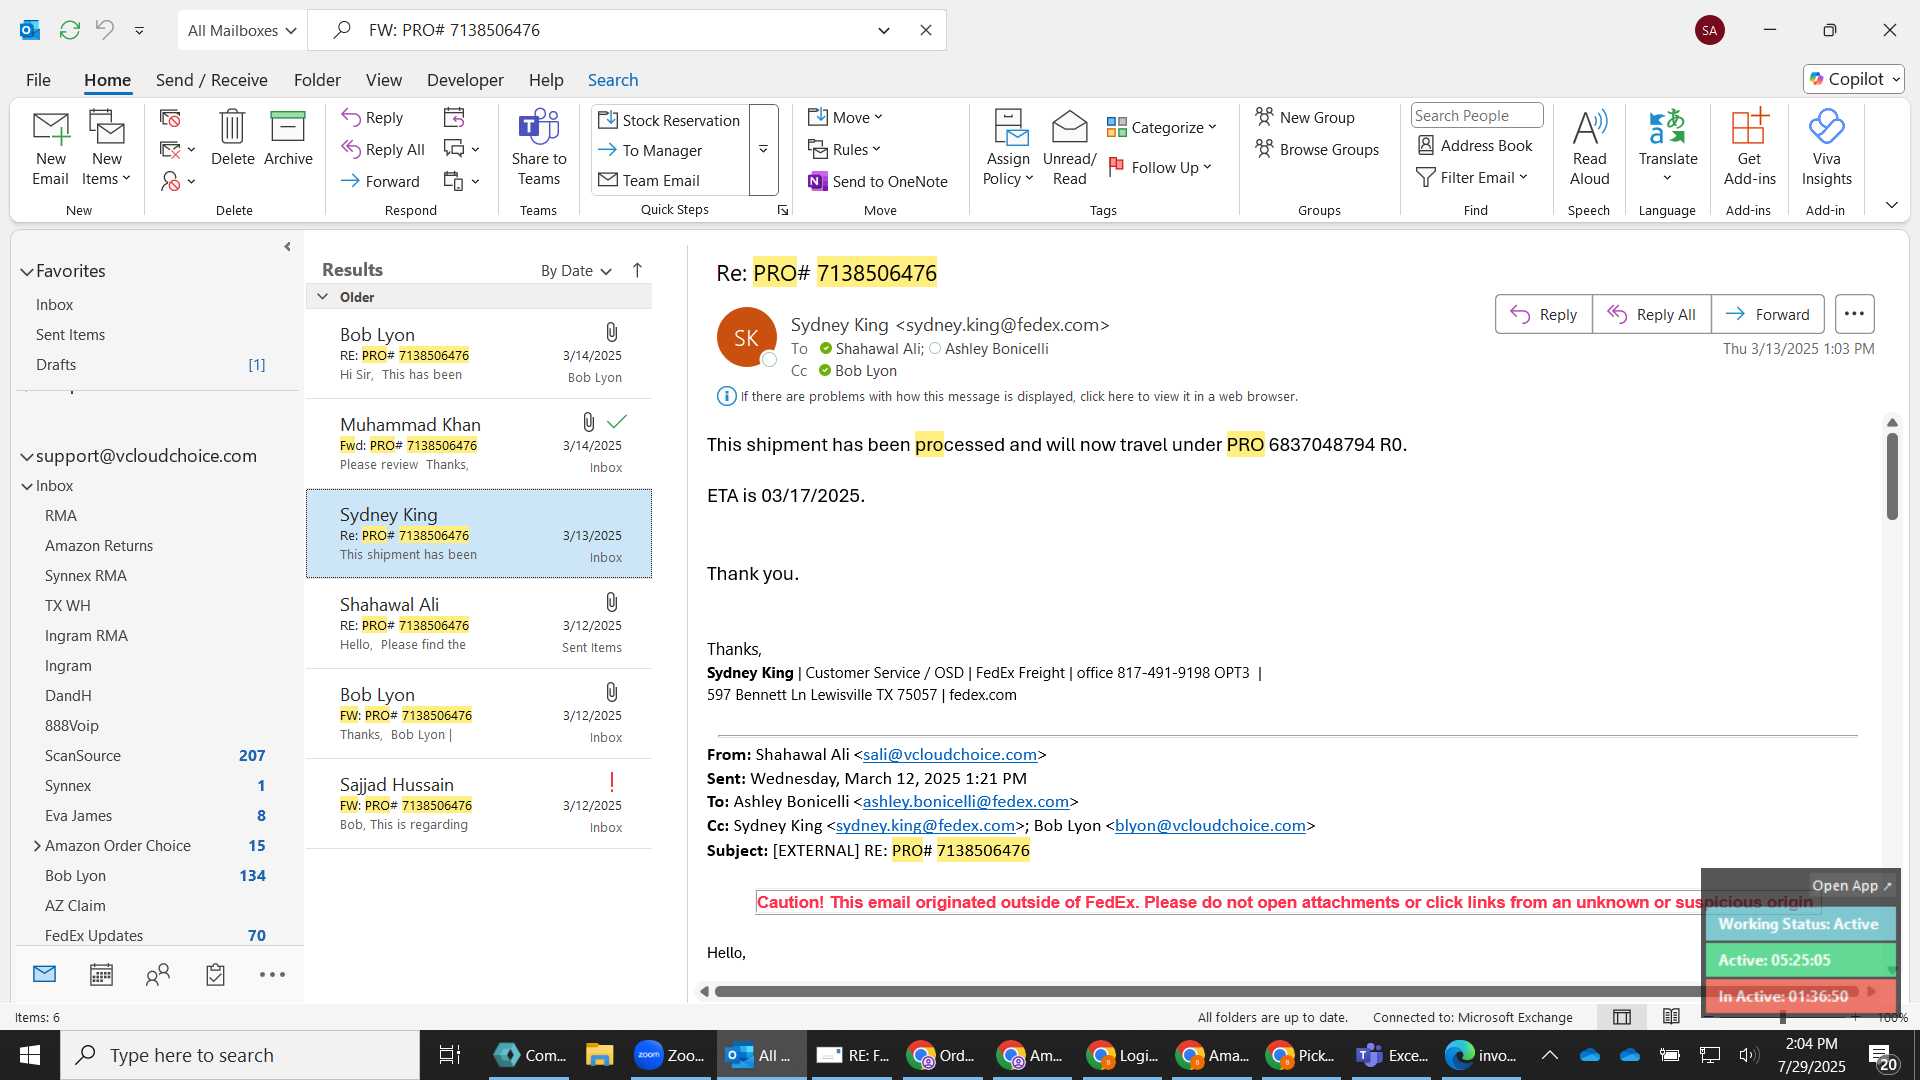Screen dimensions: 1920x1080
Task: Archive the selected message
Action: coord(288,137)
